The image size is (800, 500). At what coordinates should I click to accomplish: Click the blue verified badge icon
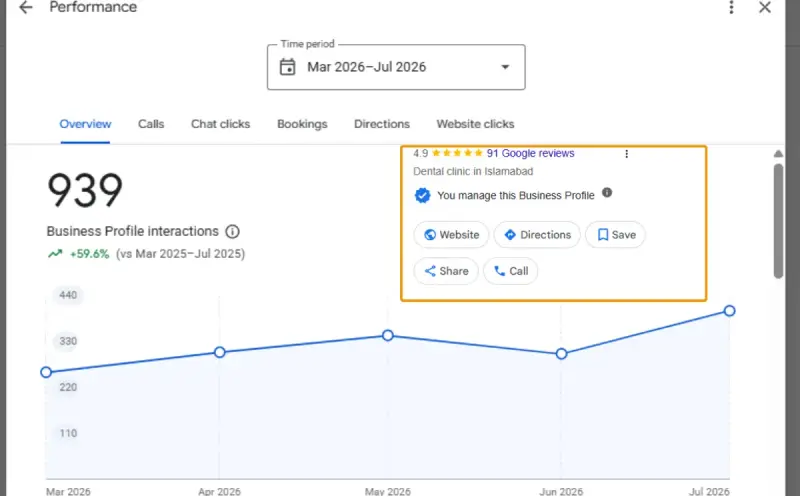pyautogui.click(x=422, y=195)
